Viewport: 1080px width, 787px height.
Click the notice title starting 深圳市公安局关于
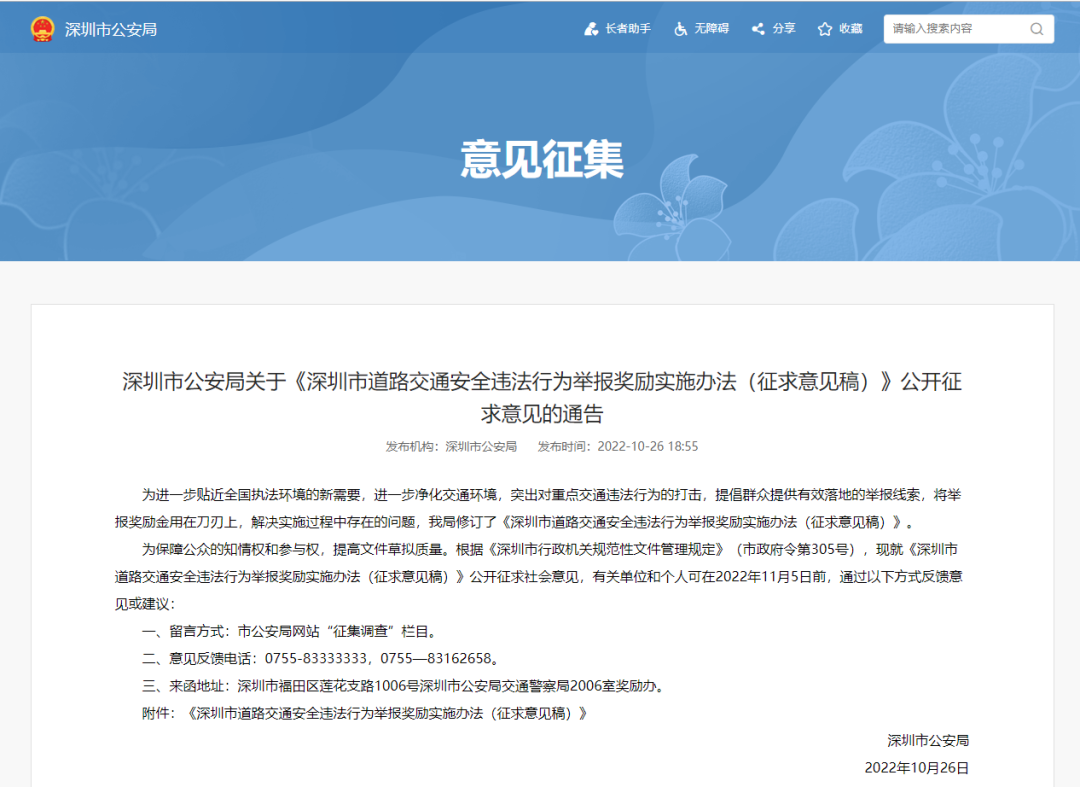click(x=542, y=397)
